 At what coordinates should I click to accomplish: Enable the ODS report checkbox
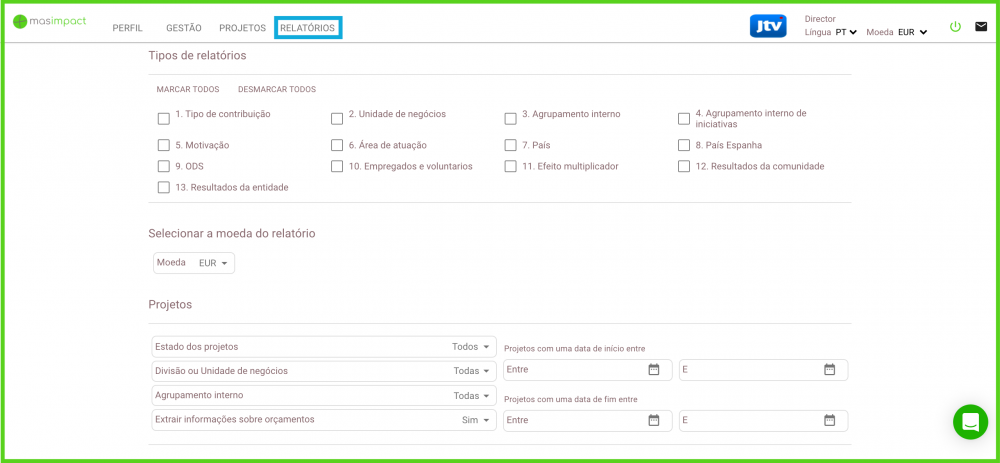pyautogui.click(x=164, y=166)
